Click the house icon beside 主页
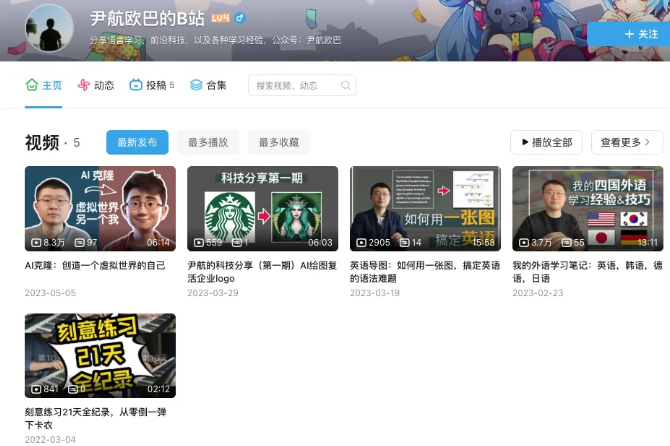This screenshot has height=446, width=670. click(x=32, y=85)
